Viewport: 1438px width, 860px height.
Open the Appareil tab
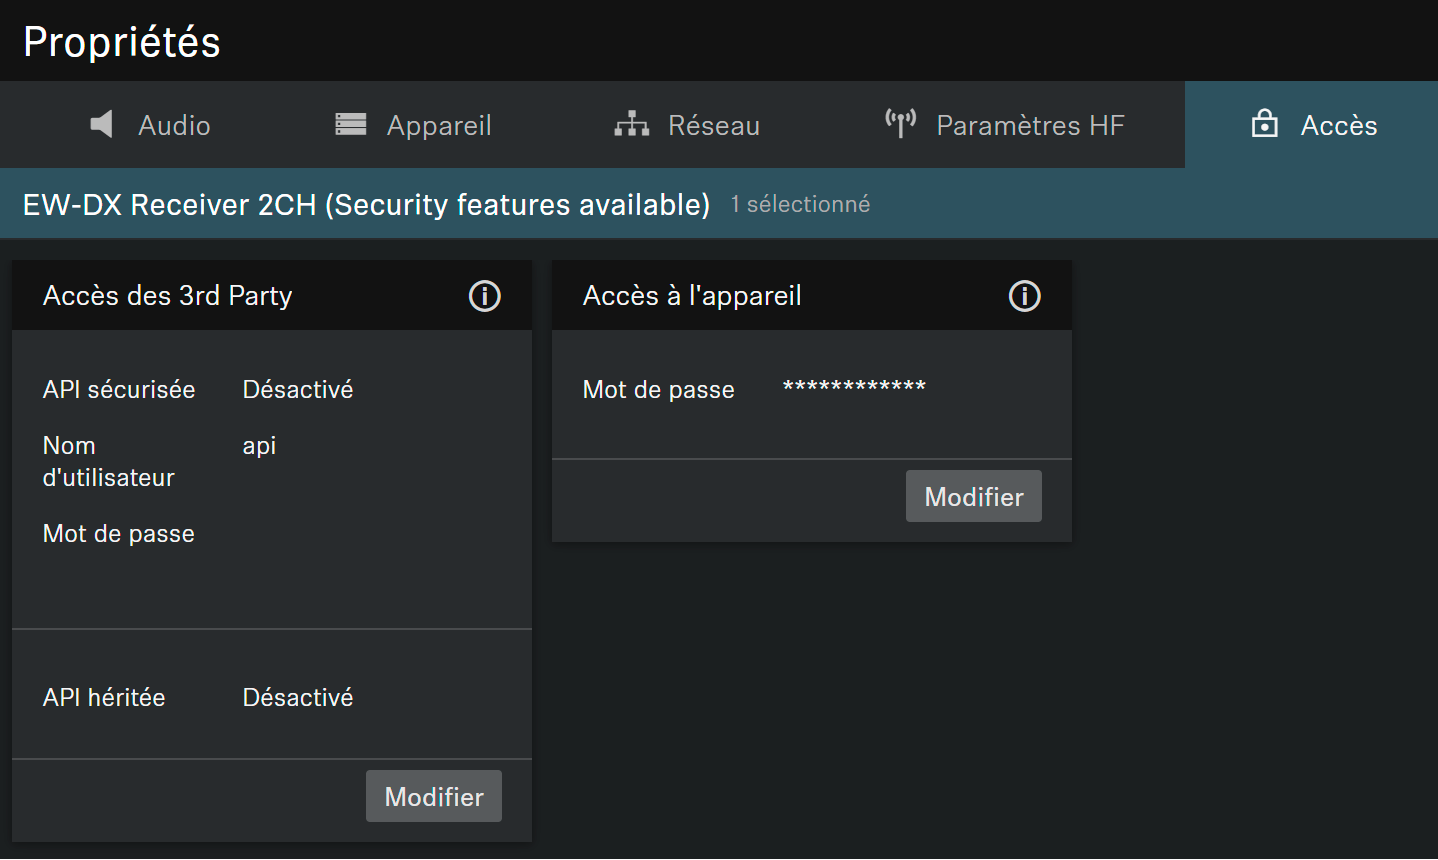click(439, 126)
